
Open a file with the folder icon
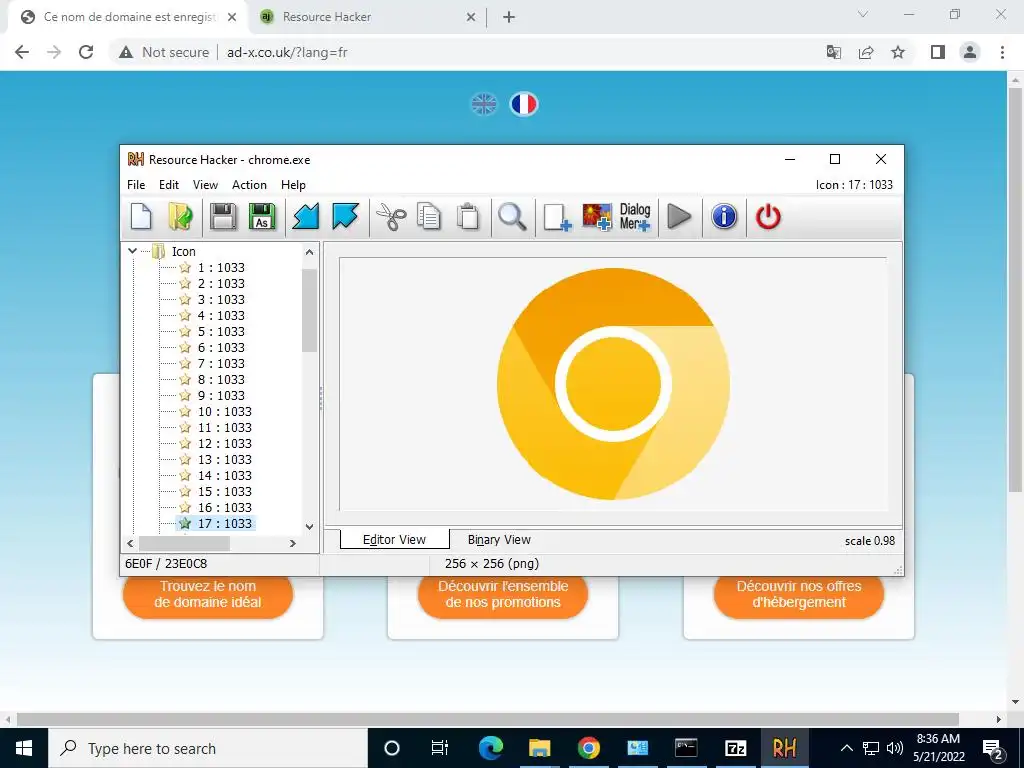point(180,217)
